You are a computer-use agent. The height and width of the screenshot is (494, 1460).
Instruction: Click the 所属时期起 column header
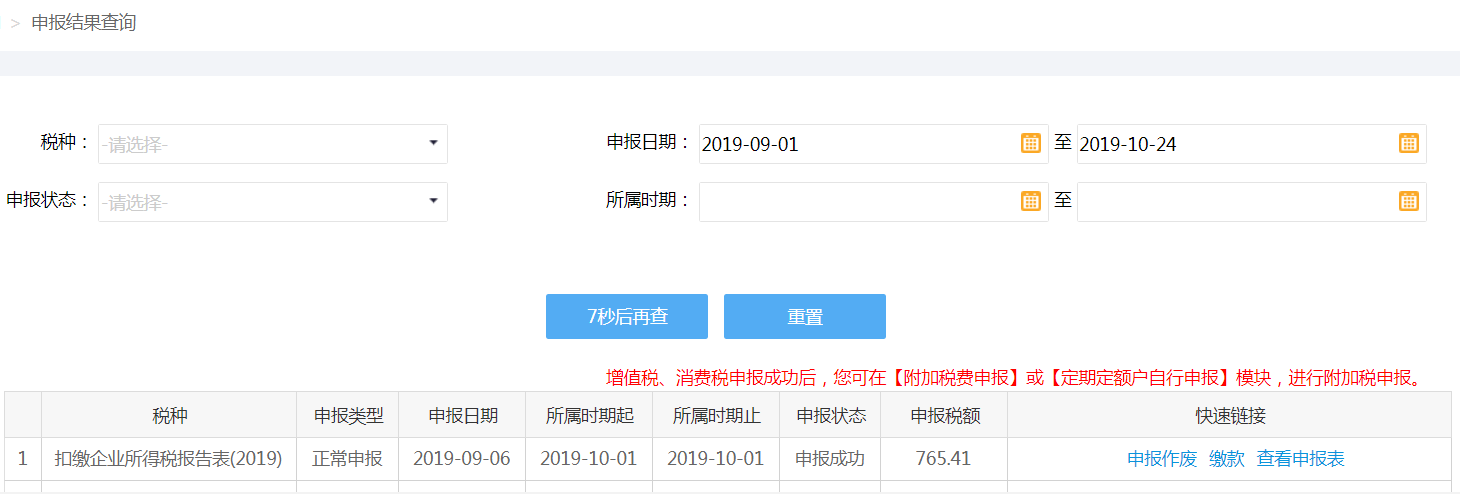point(589,415)
